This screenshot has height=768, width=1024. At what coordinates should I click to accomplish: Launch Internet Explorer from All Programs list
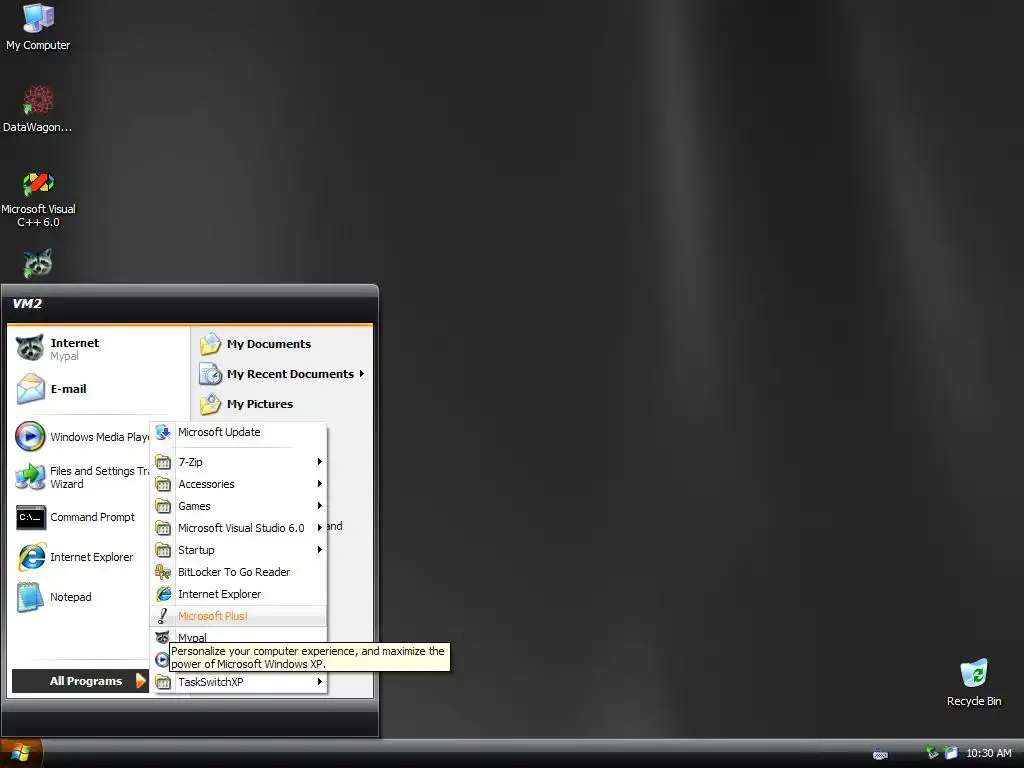239,594
